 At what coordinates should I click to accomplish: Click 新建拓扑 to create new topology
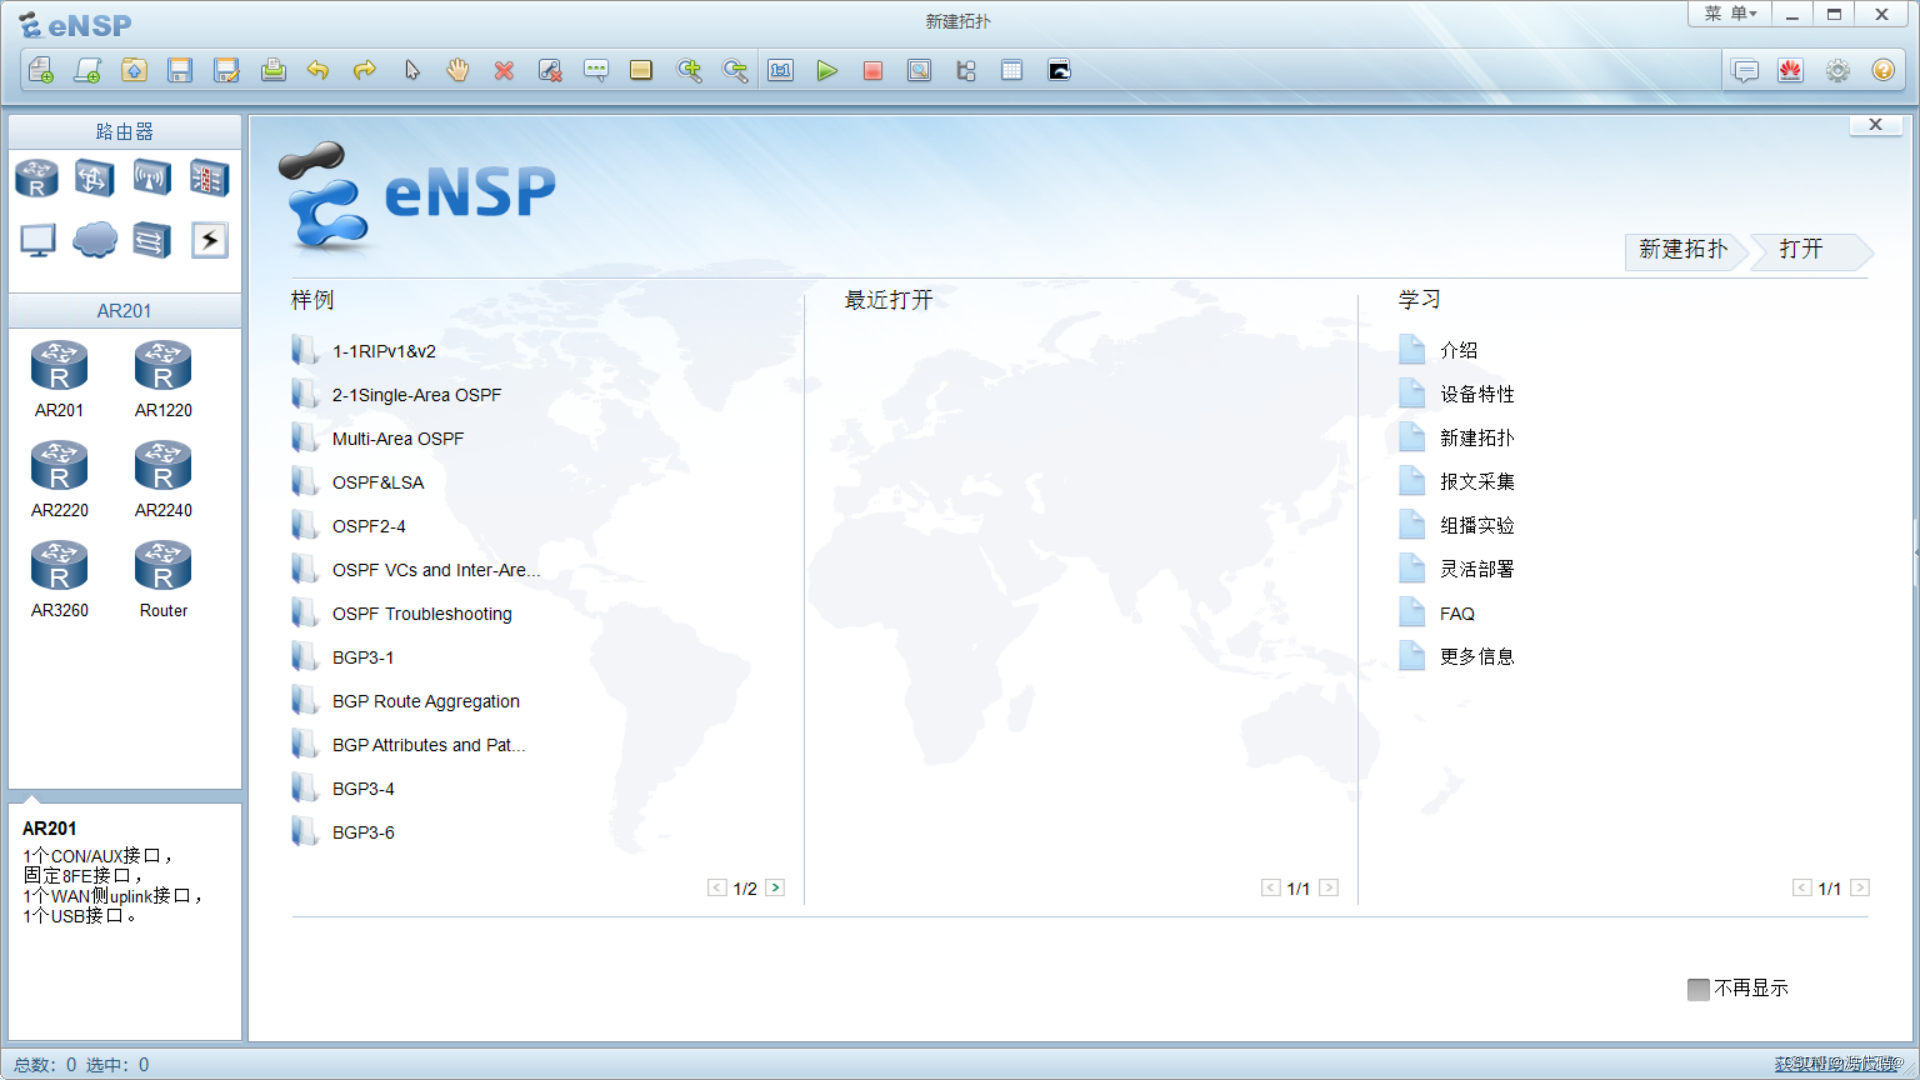(x=1681, y=249)
